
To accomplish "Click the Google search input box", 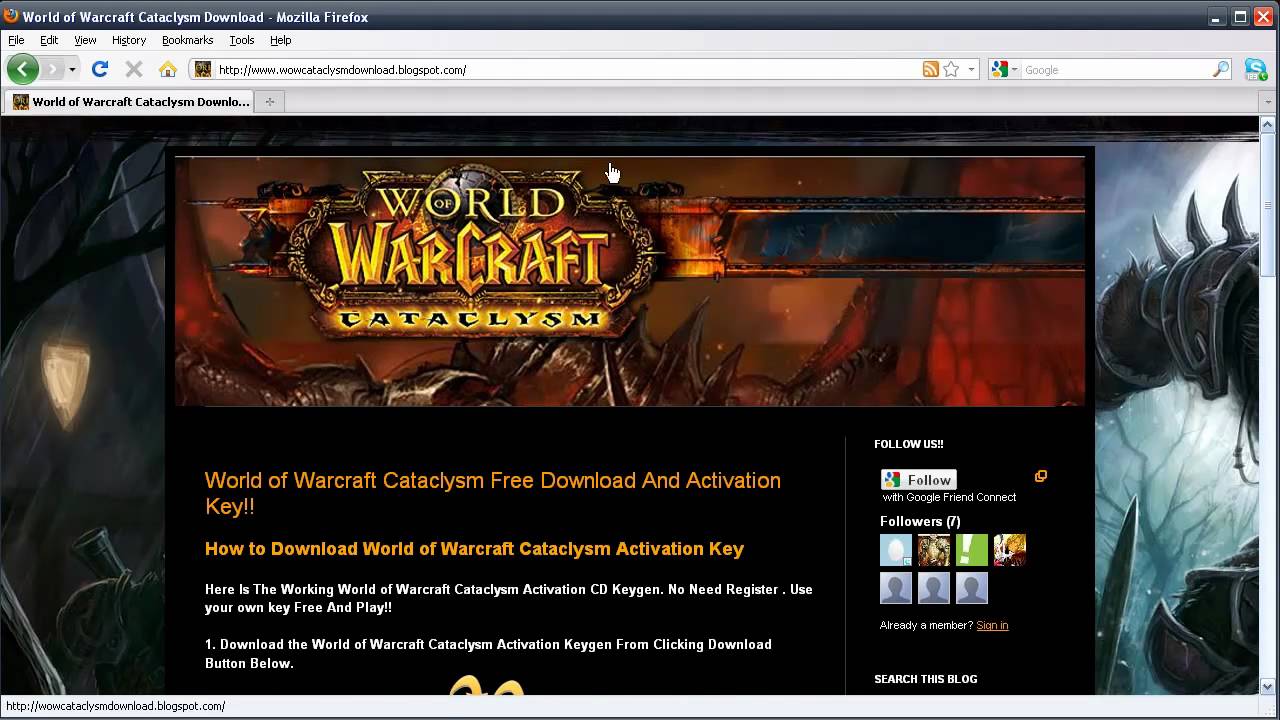I will click(1115, 70).
